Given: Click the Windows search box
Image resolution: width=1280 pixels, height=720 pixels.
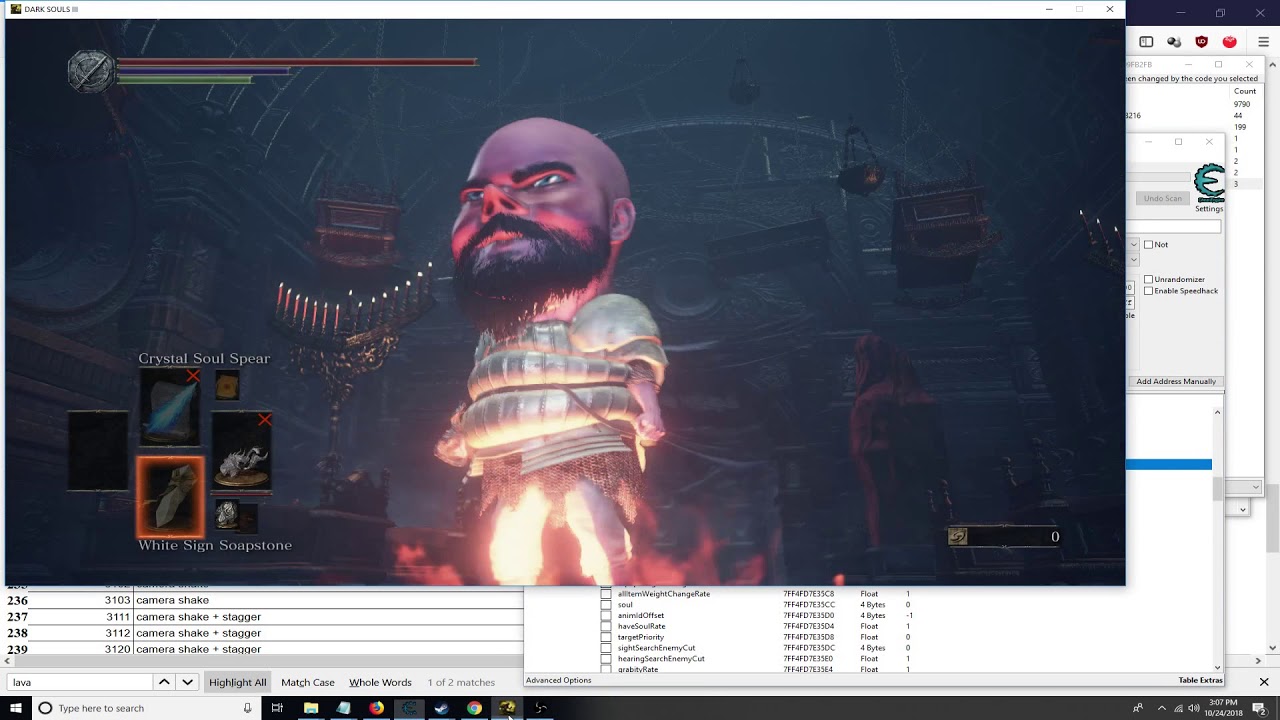Looking at the screenshot, I should 147,708.
